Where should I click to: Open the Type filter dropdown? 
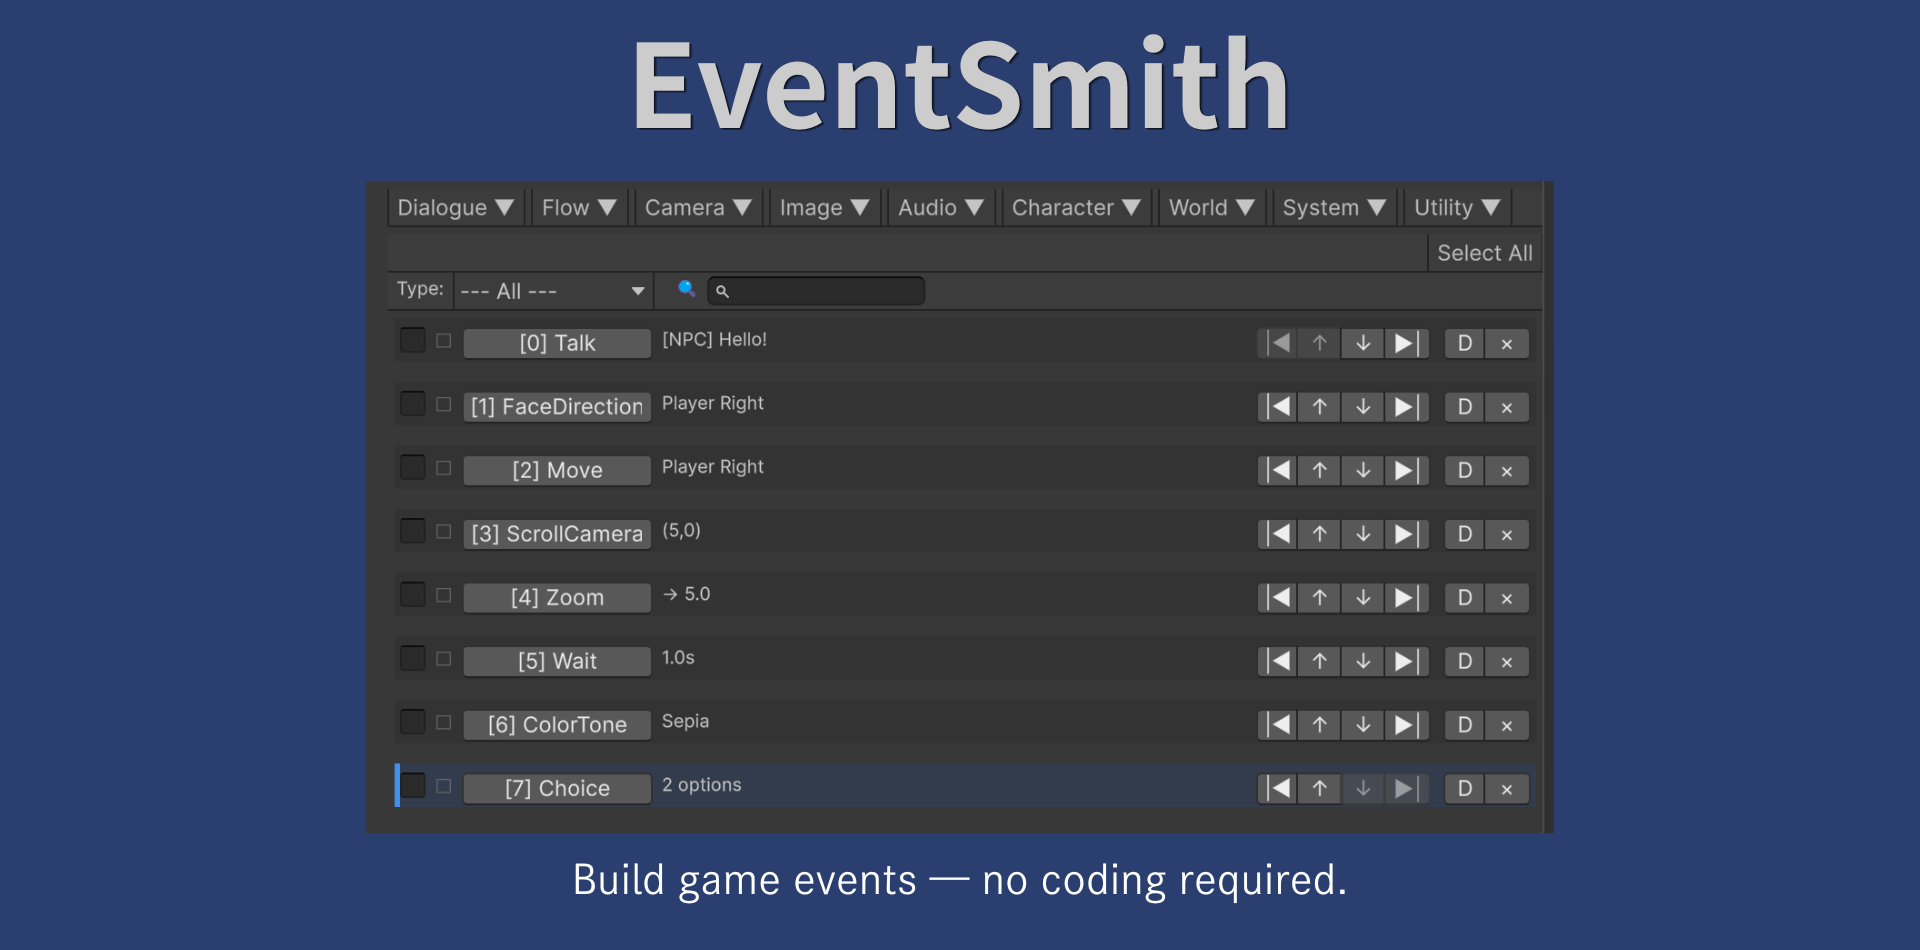(553, 290)
